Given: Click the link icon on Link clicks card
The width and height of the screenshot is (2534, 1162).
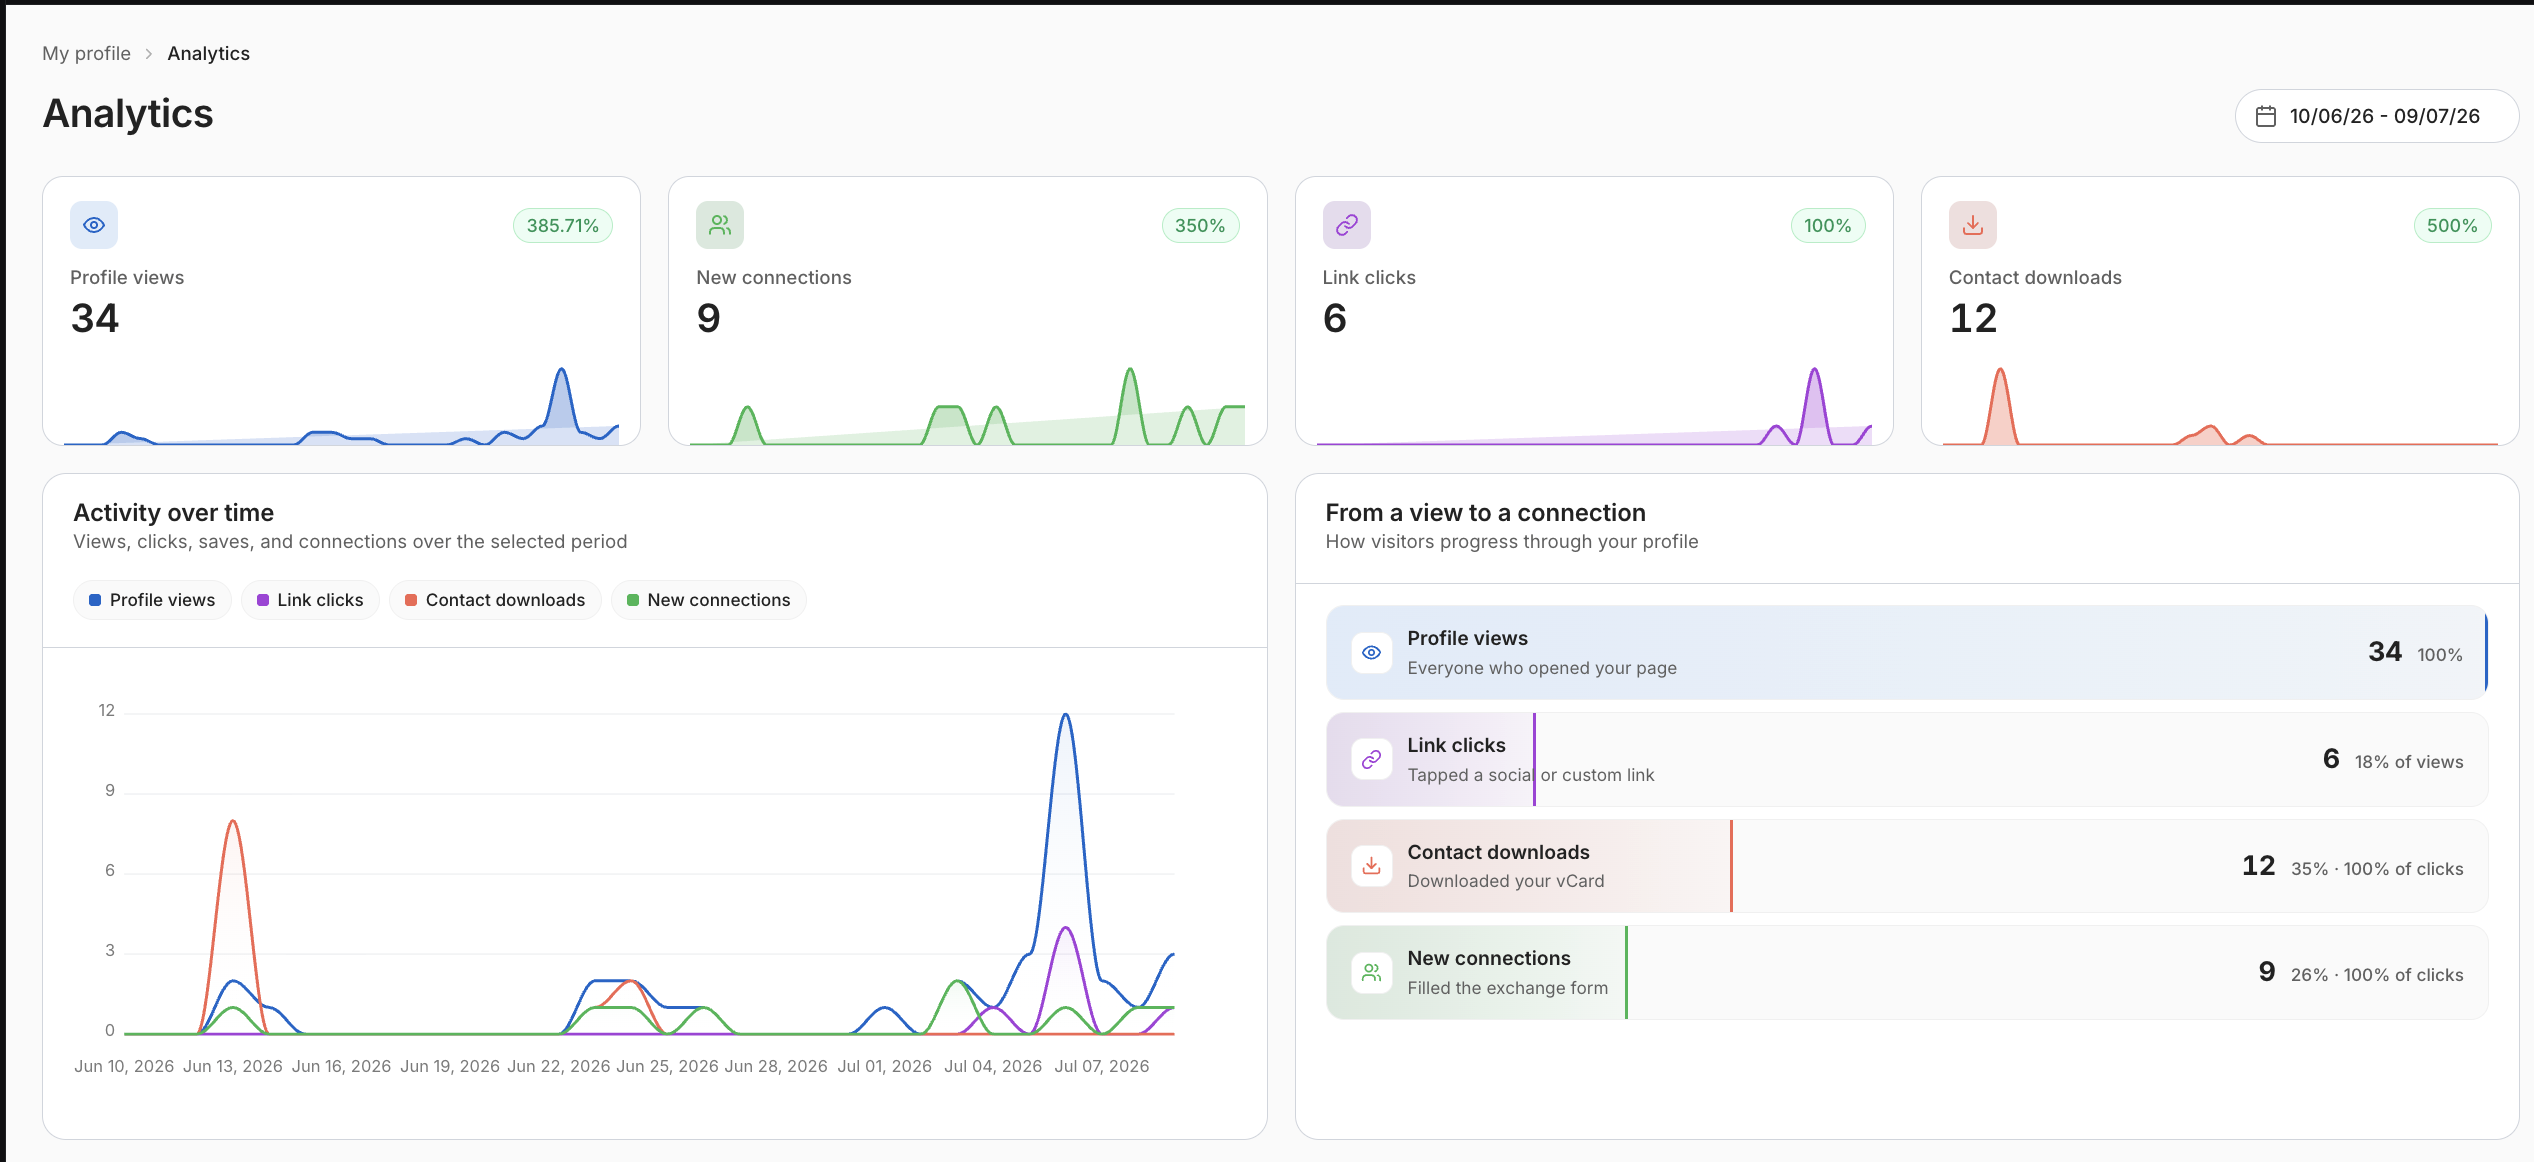Looking at the screenshot, I should click(x=1347, y=225).
